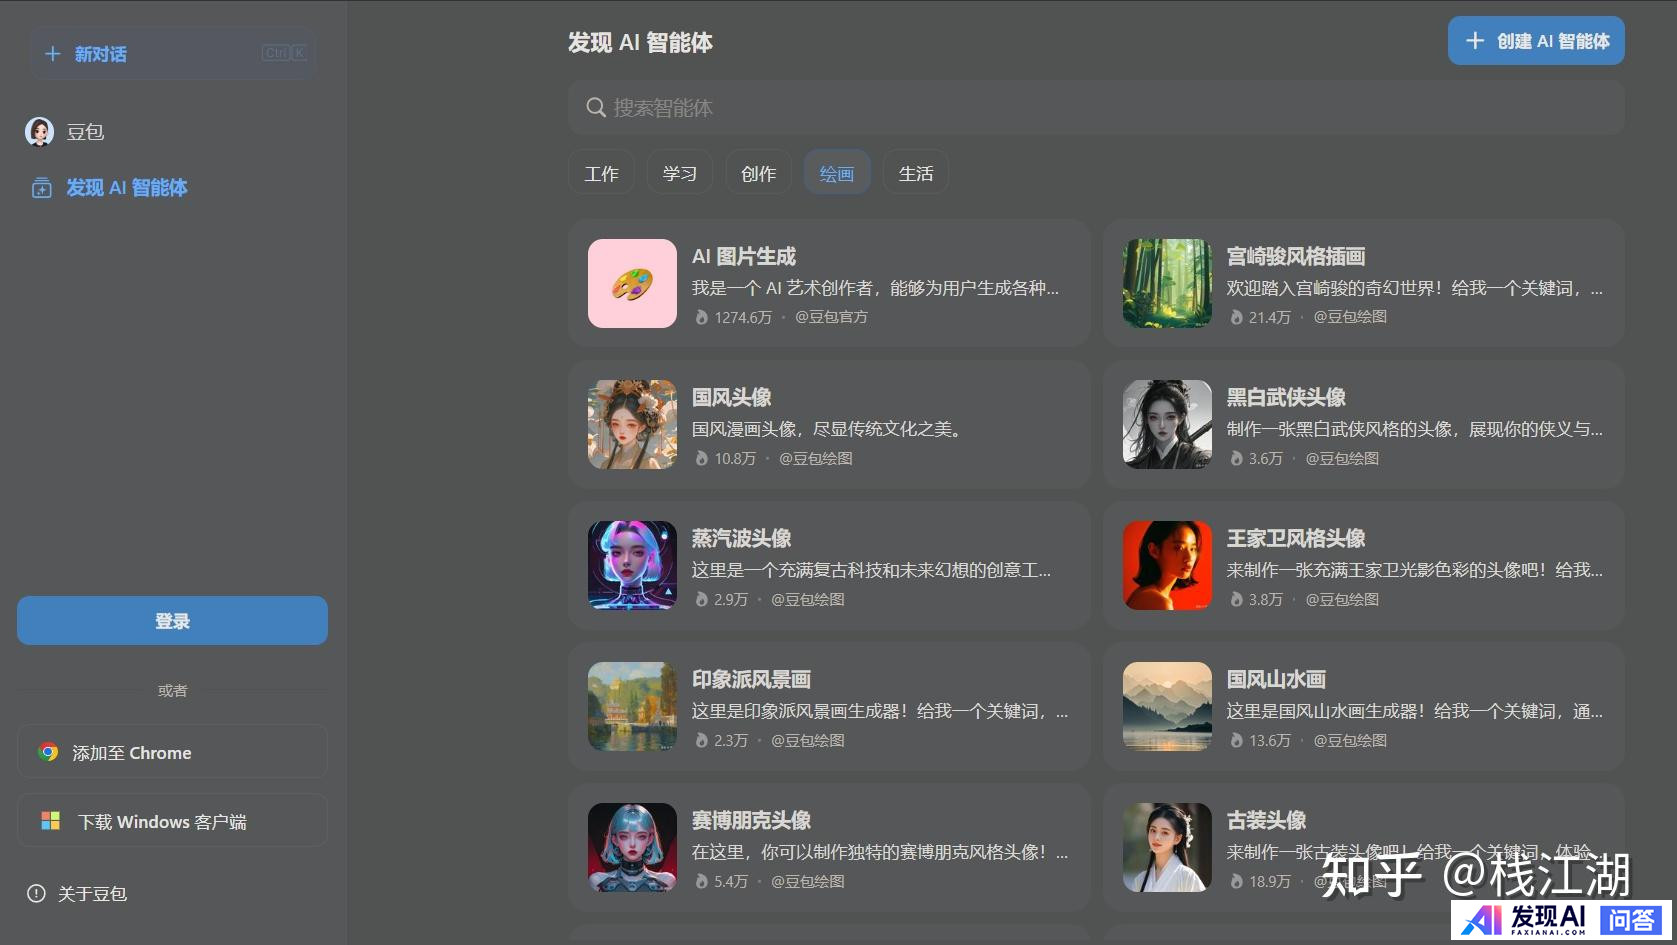Click 添加至 Chrome button
Image resolution: width=1677 pixels, height=945 pixels.
[172, 752]
